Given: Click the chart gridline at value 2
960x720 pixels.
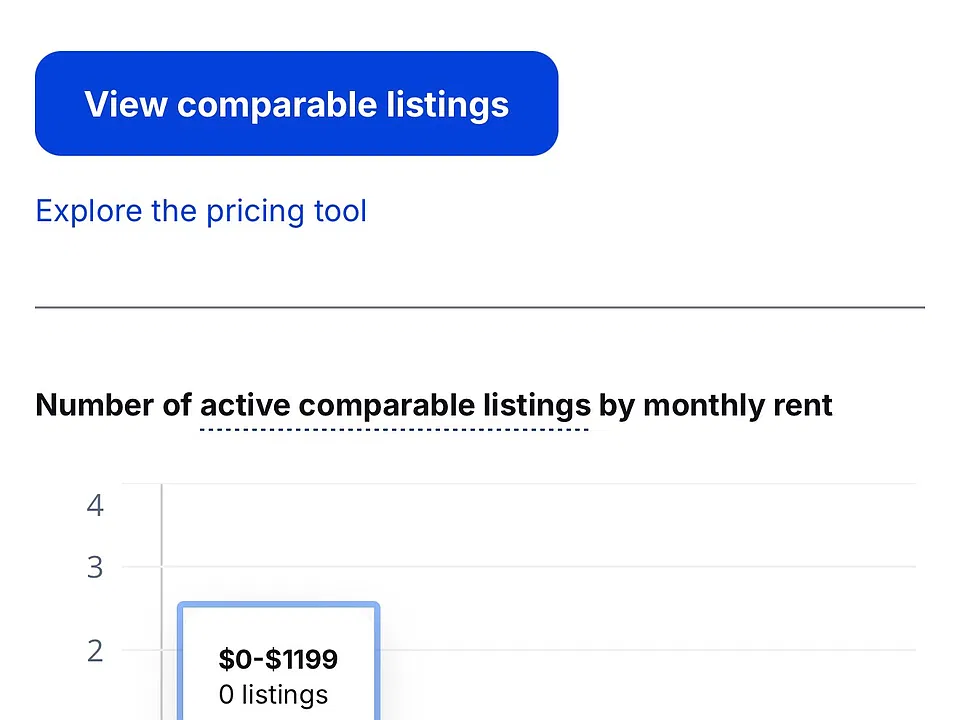Looking at the screenshot, I should pyautogui.click(x=648, y=650).
